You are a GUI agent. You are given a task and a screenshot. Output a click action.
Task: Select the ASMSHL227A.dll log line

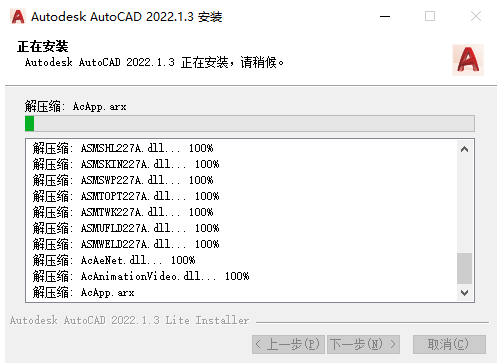(123, 148)
